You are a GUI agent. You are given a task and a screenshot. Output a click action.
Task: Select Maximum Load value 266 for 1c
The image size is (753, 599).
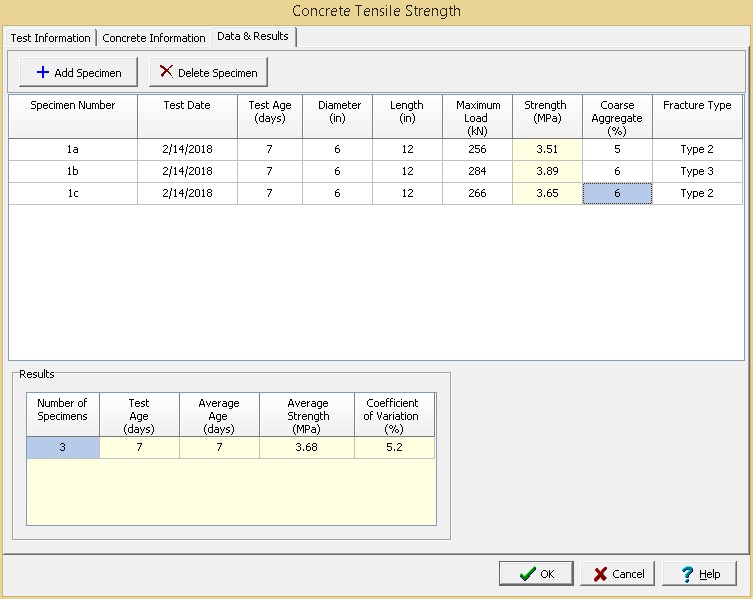[x=477, y=193]
